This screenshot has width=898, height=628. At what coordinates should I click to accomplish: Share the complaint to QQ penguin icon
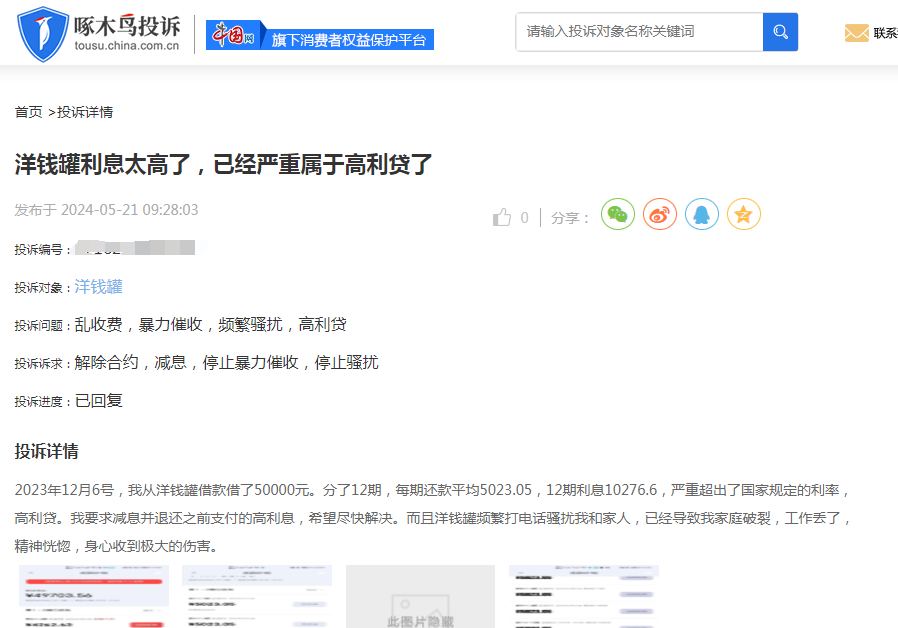(x=702, y=214)
